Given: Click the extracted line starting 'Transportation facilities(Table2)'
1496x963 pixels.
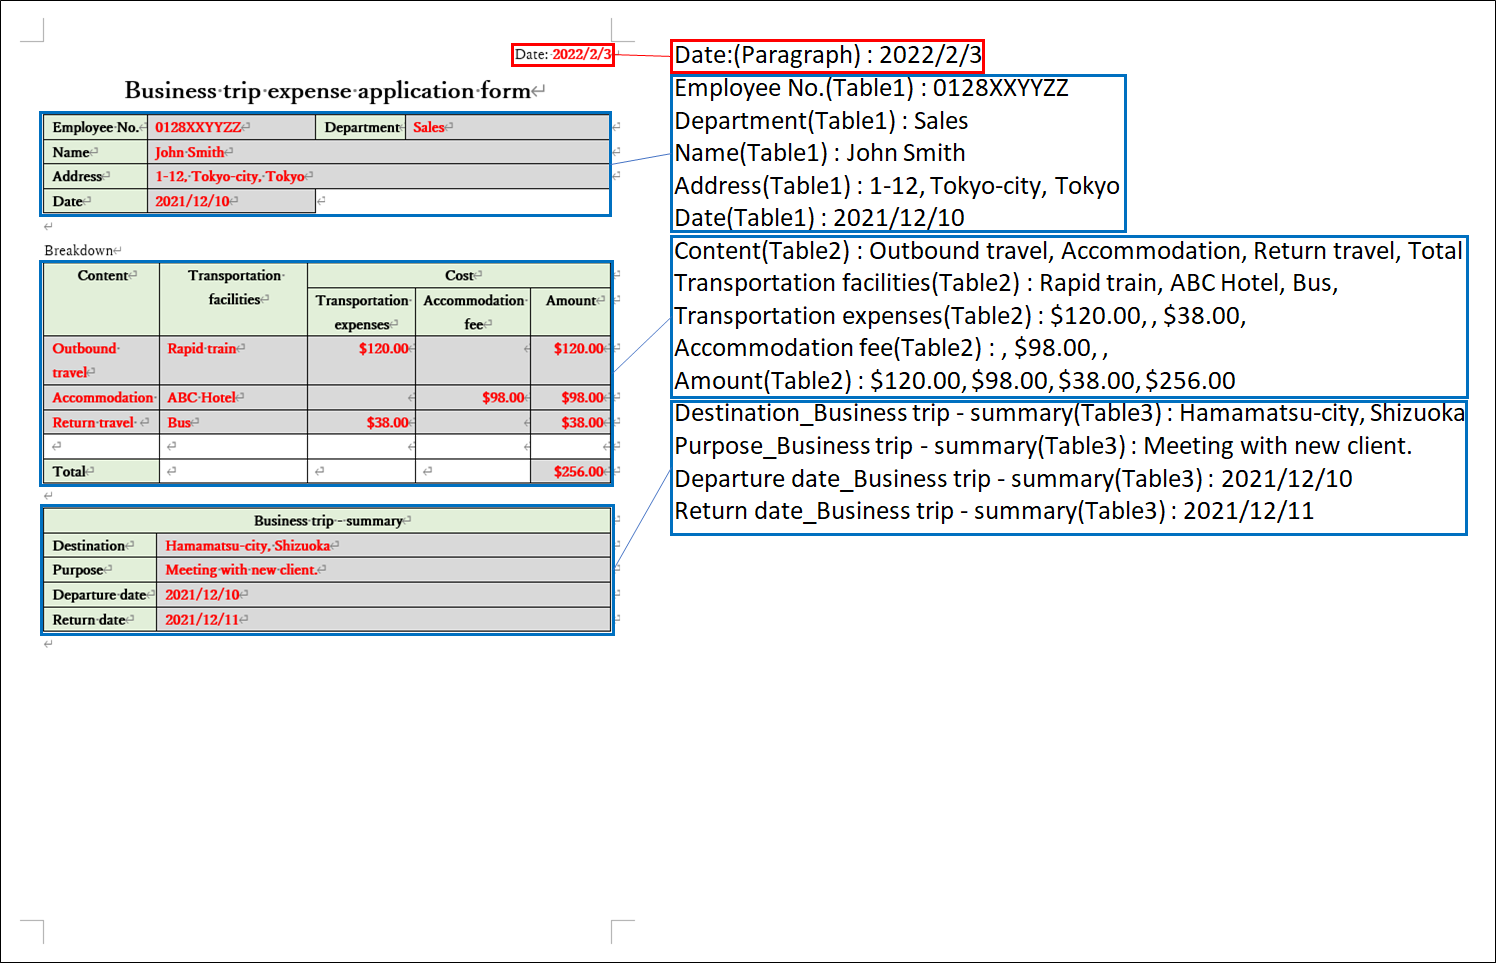Looking at the screenshot, I should pos(1006,283).
